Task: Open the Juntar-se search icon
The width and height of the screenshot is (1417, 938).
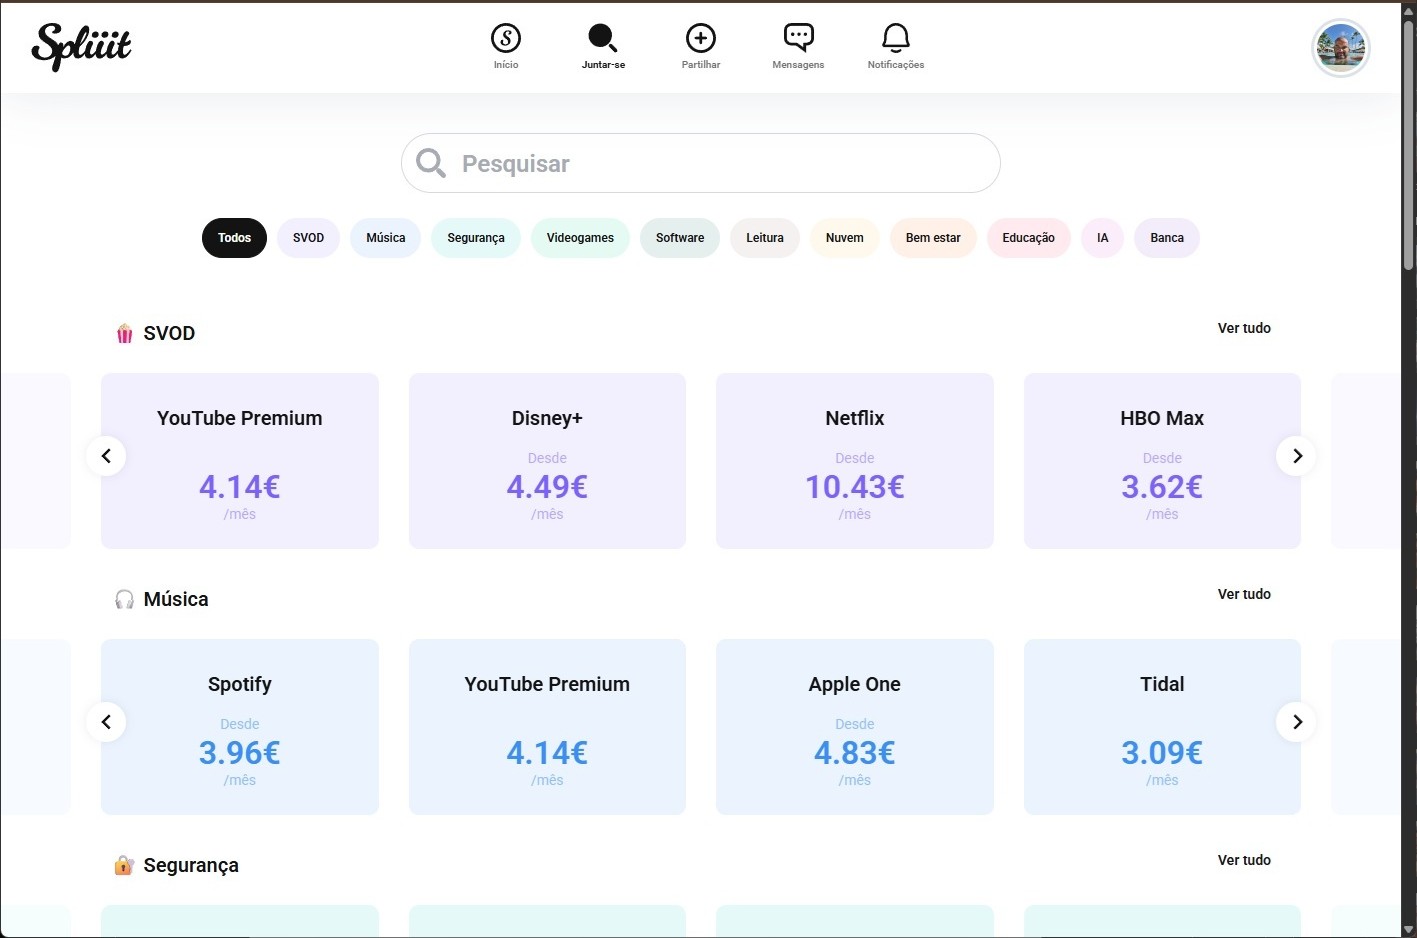Action: (603, 39)
